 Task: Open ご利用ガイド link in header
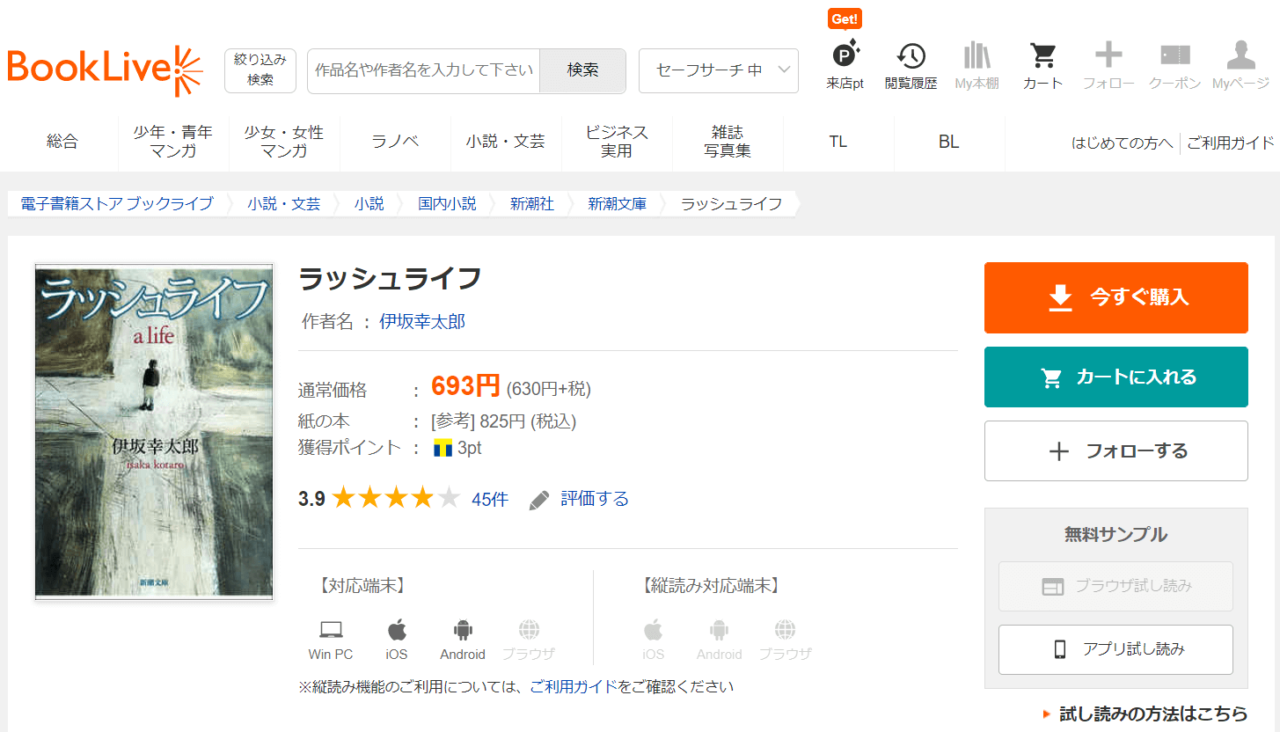coord(1230,143)
